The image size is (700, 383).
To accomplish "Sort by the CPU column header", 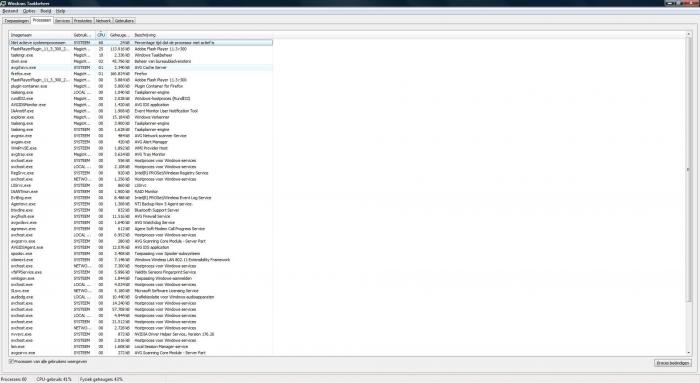I will 101,35.
